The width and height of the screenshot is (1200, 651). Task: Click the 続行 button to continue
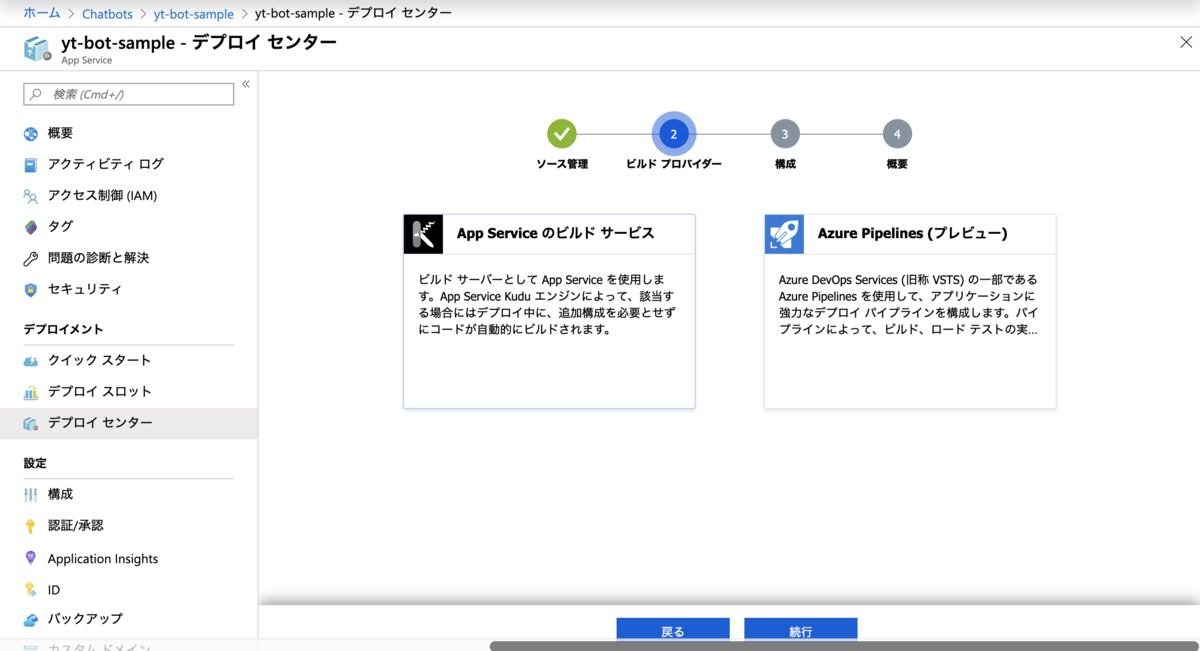[800, 629]
